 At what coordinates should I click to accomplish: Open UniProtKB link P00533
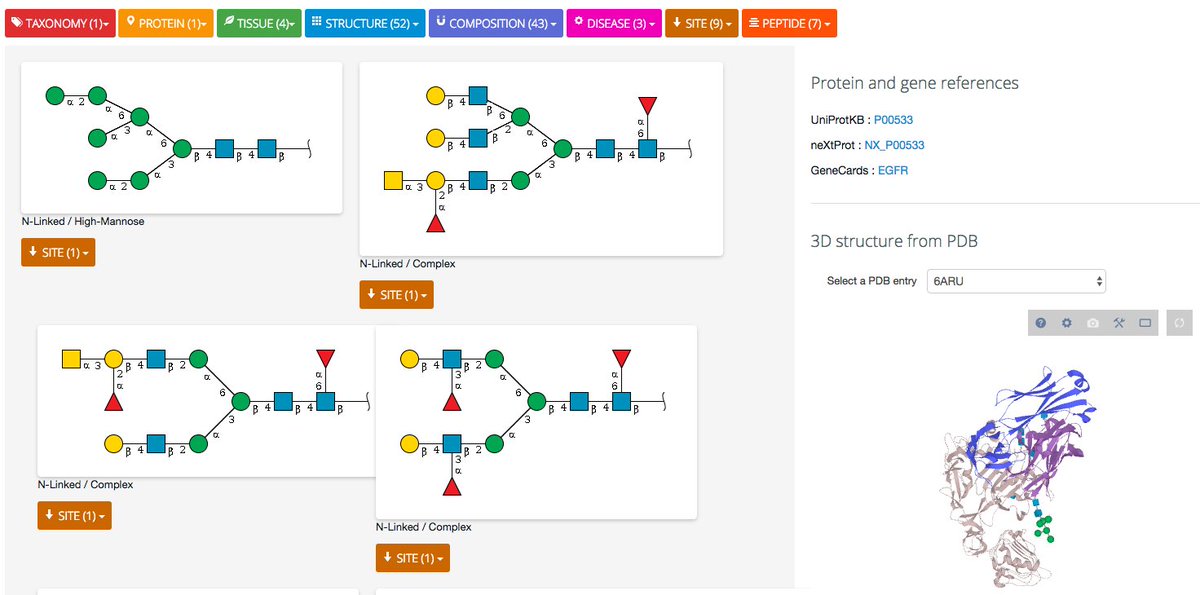[893, 120]
